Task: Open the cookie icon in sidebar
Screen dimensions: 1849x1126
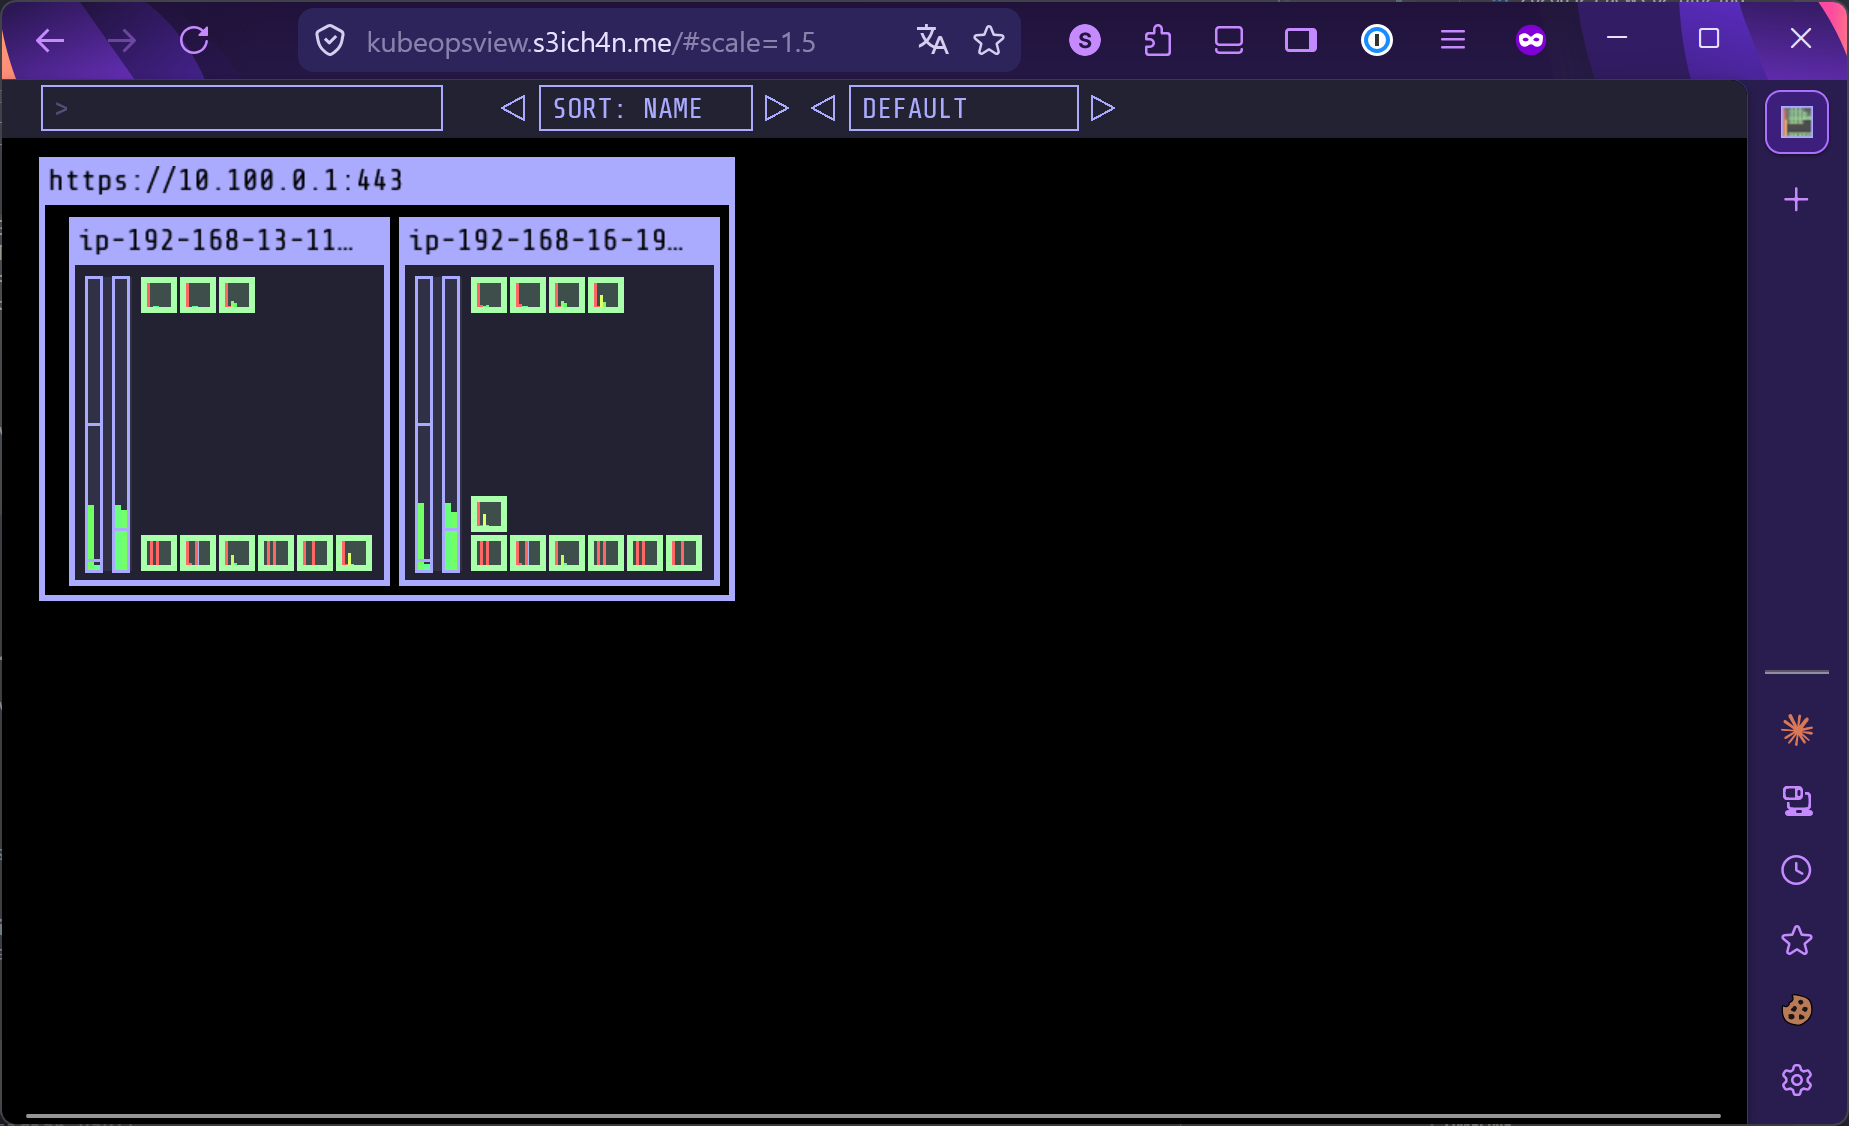Action: (x=1796, y=1010)
